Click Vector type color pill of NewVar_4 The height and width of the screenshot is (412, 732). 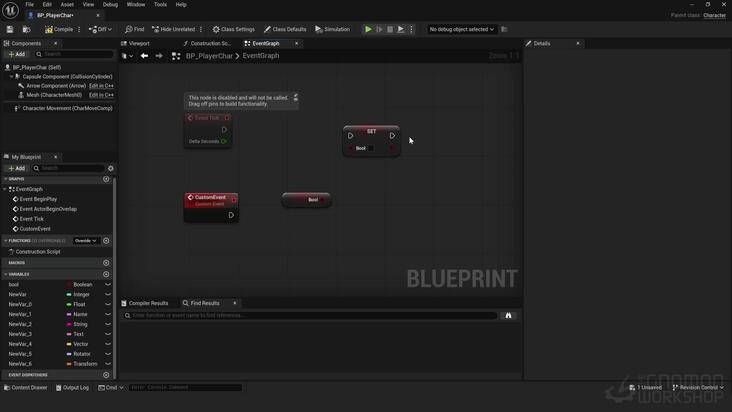click(x=69, y=344)
